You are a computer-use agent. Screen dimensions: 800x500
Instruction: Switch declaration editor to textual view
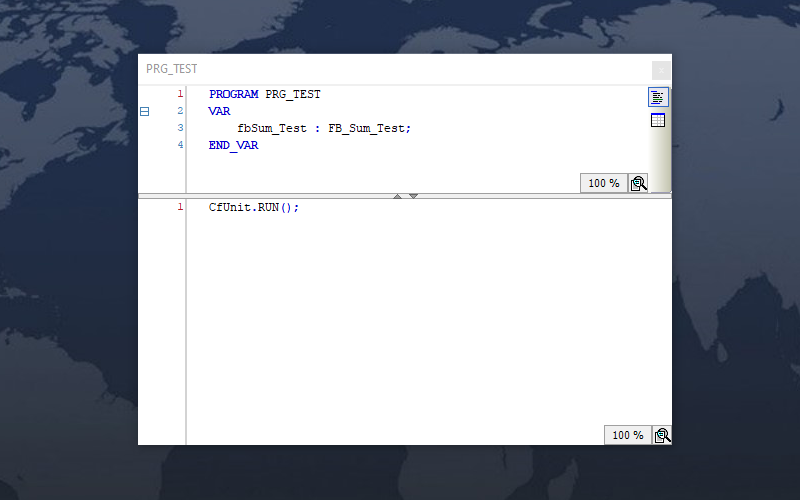point(657,97)
